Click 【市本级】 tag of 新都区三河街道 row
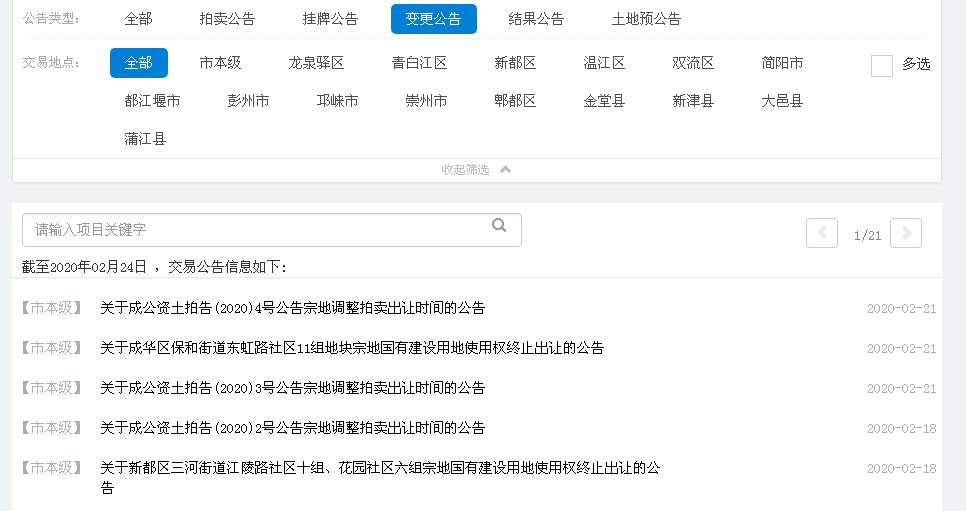The width and height of the screenshot is (966, 511). tap(52, 468)
